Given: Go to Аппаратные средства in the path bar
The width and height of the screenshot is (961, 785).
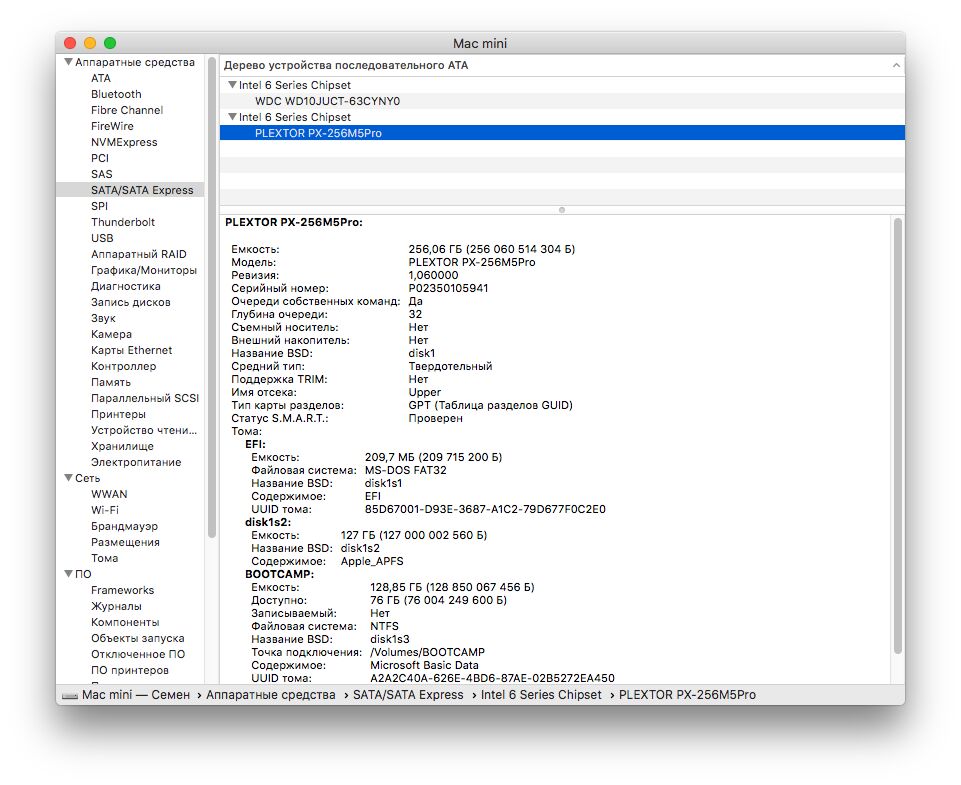Looking at the screenshot, I should pyautogui.click(x=270, y=695).
